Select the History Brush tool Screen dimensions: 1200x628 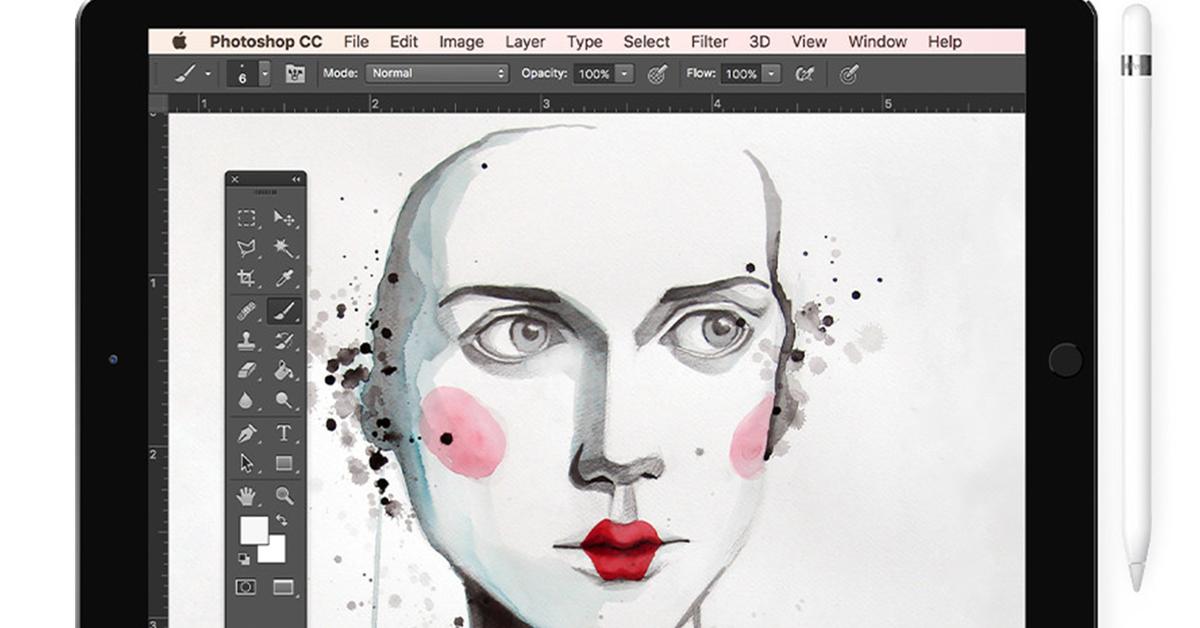click(x=284, y=341)
